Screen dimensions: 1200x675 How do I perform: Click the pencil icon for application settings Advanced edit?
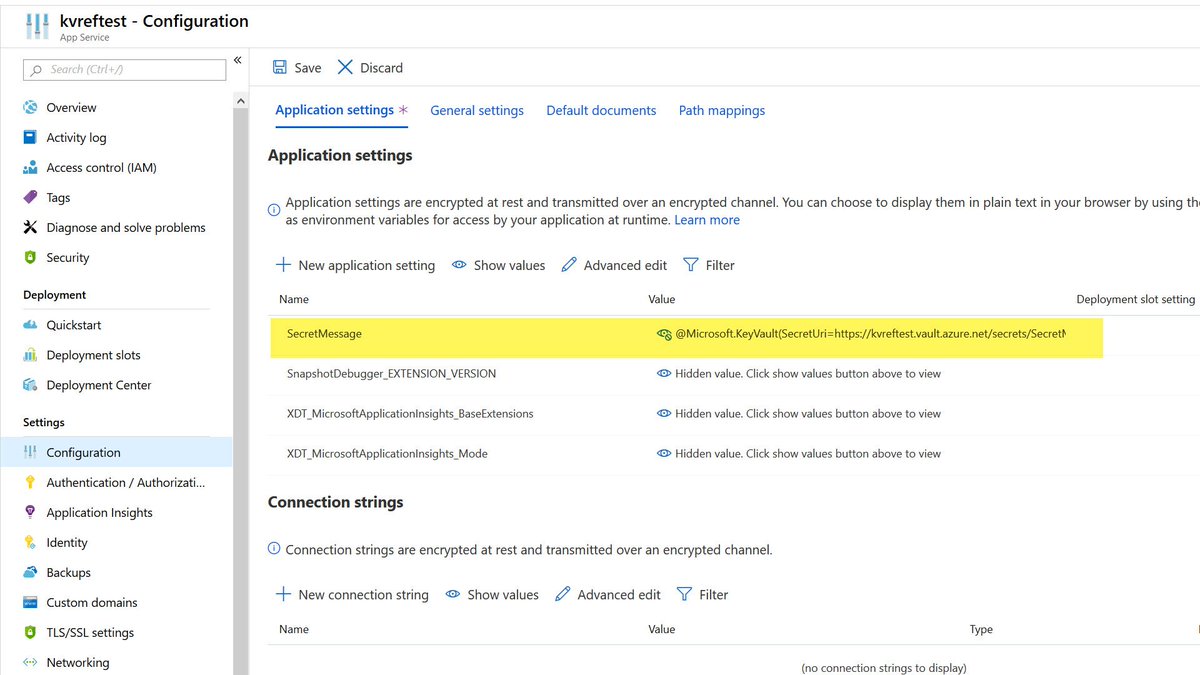[569, 265]
